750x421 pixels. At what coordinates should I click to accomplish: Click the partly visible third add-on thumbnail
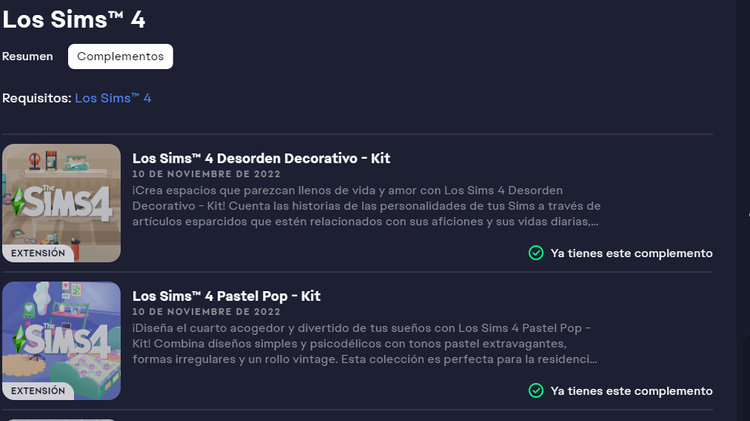click(61, 420)
